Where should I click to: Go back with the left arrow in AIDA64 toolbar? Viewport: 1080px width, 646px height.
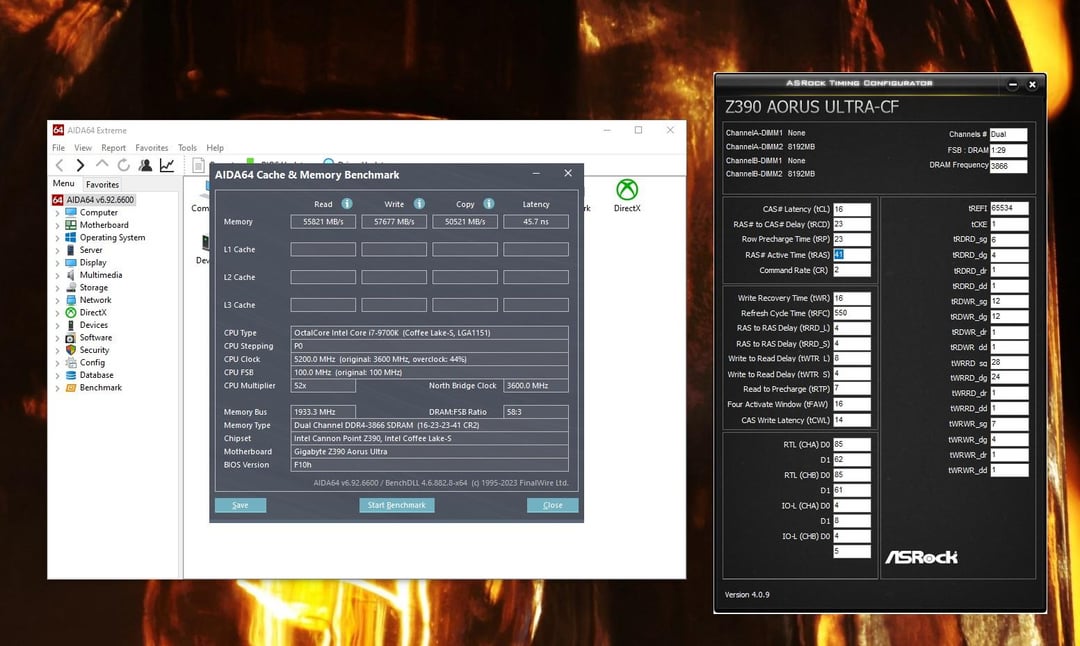tap(59, 165)
